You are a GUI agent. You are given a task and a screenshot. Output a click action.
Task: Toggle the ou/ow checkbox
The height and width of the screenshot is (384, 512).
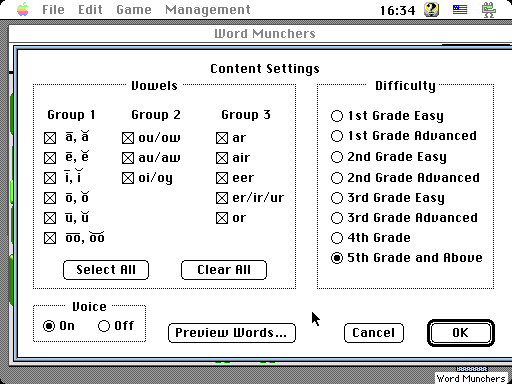click(128, 138)
